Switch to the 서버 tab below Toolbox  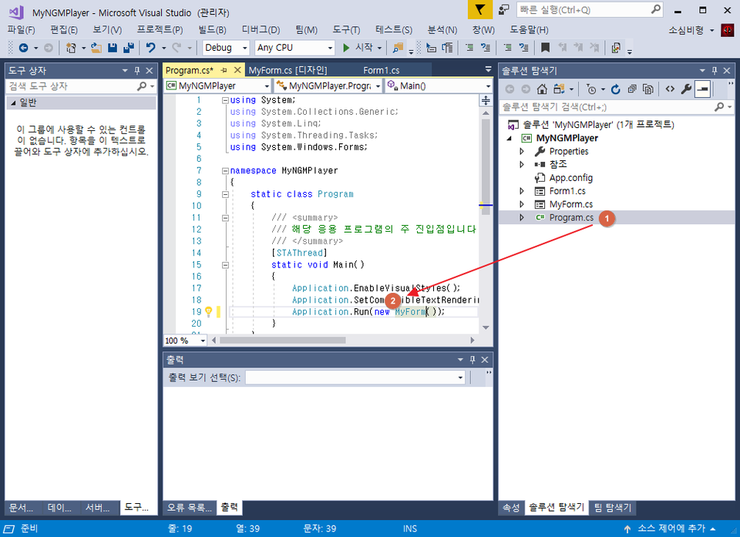(x=97, y=508)
